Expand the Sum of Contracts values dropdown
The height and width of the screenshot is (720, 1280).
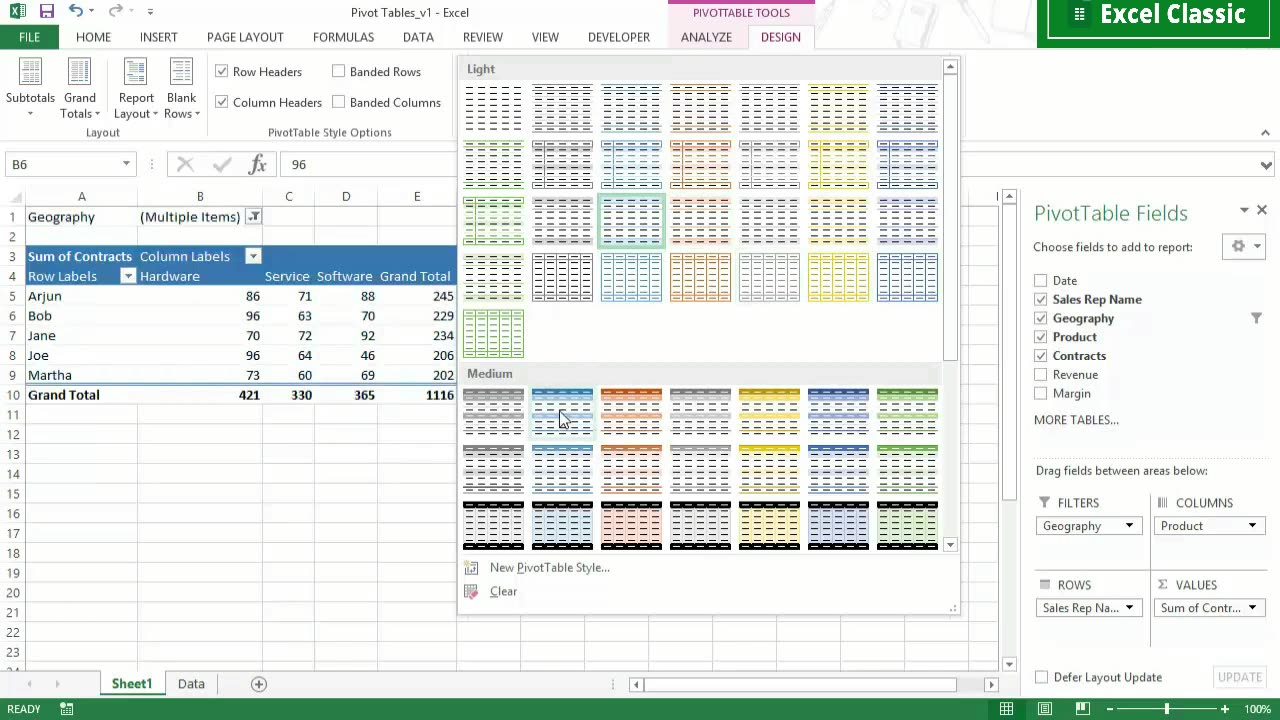point(1252,608)
